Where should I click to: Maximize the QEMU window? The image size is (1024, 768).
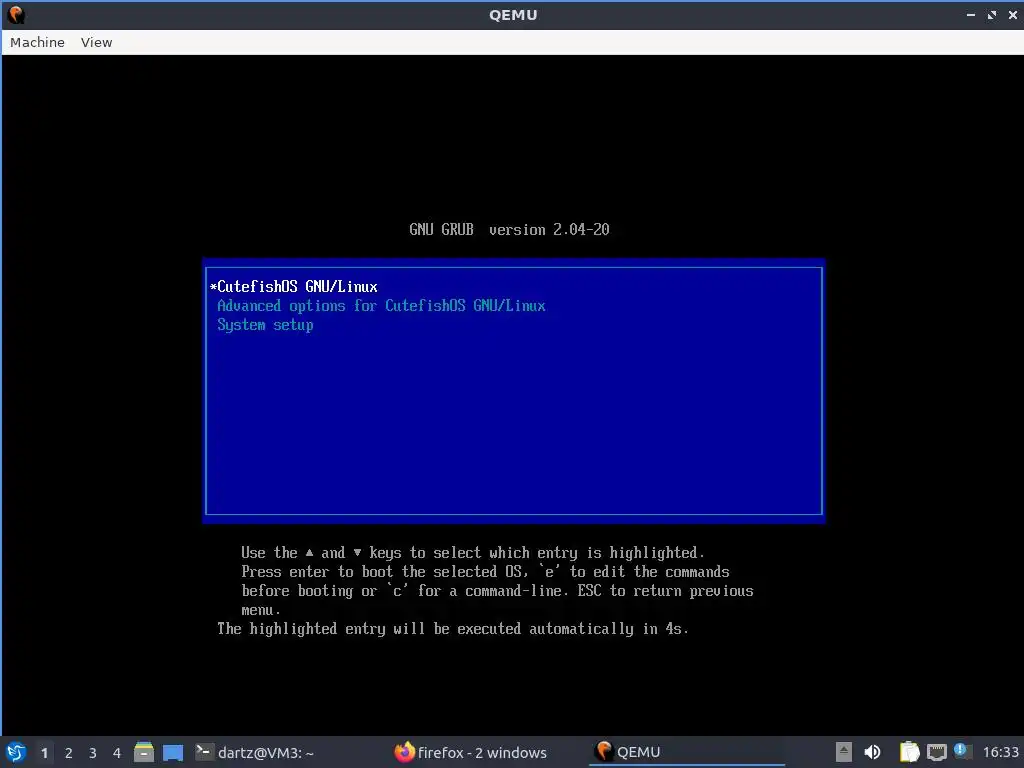click(992, 14)
